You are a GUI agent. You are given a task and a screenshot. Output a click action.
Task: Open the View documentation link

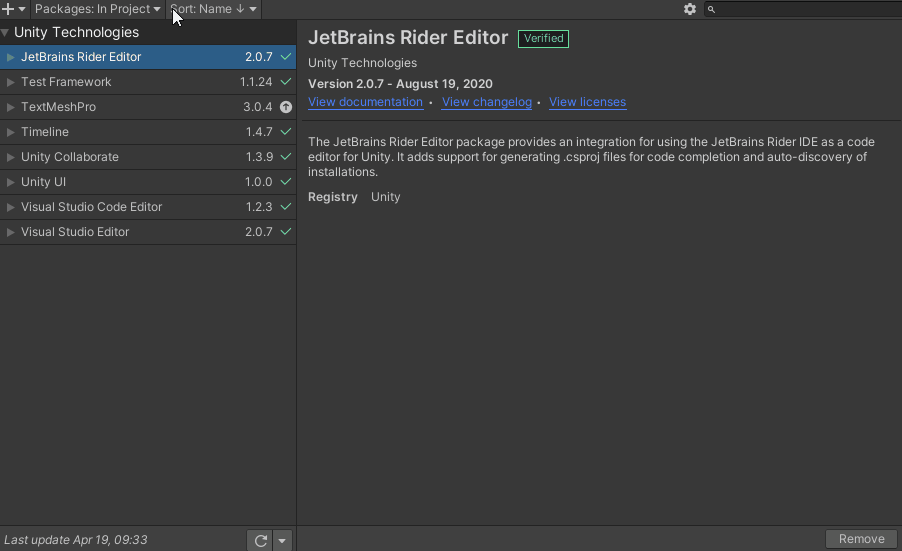pos(365,102)
